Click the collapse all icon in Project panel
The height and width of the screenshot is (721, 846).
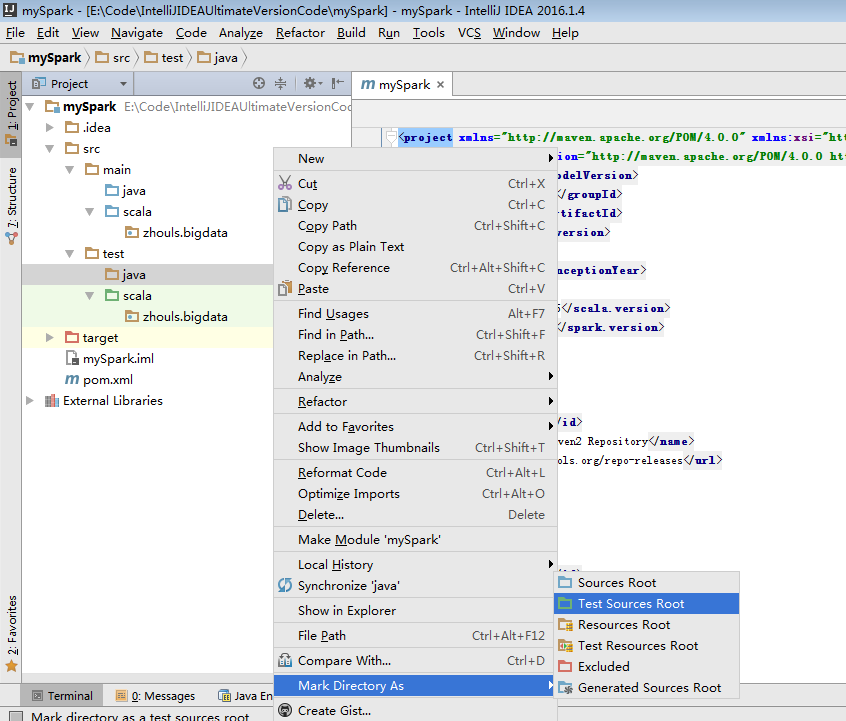pos(281,83)
